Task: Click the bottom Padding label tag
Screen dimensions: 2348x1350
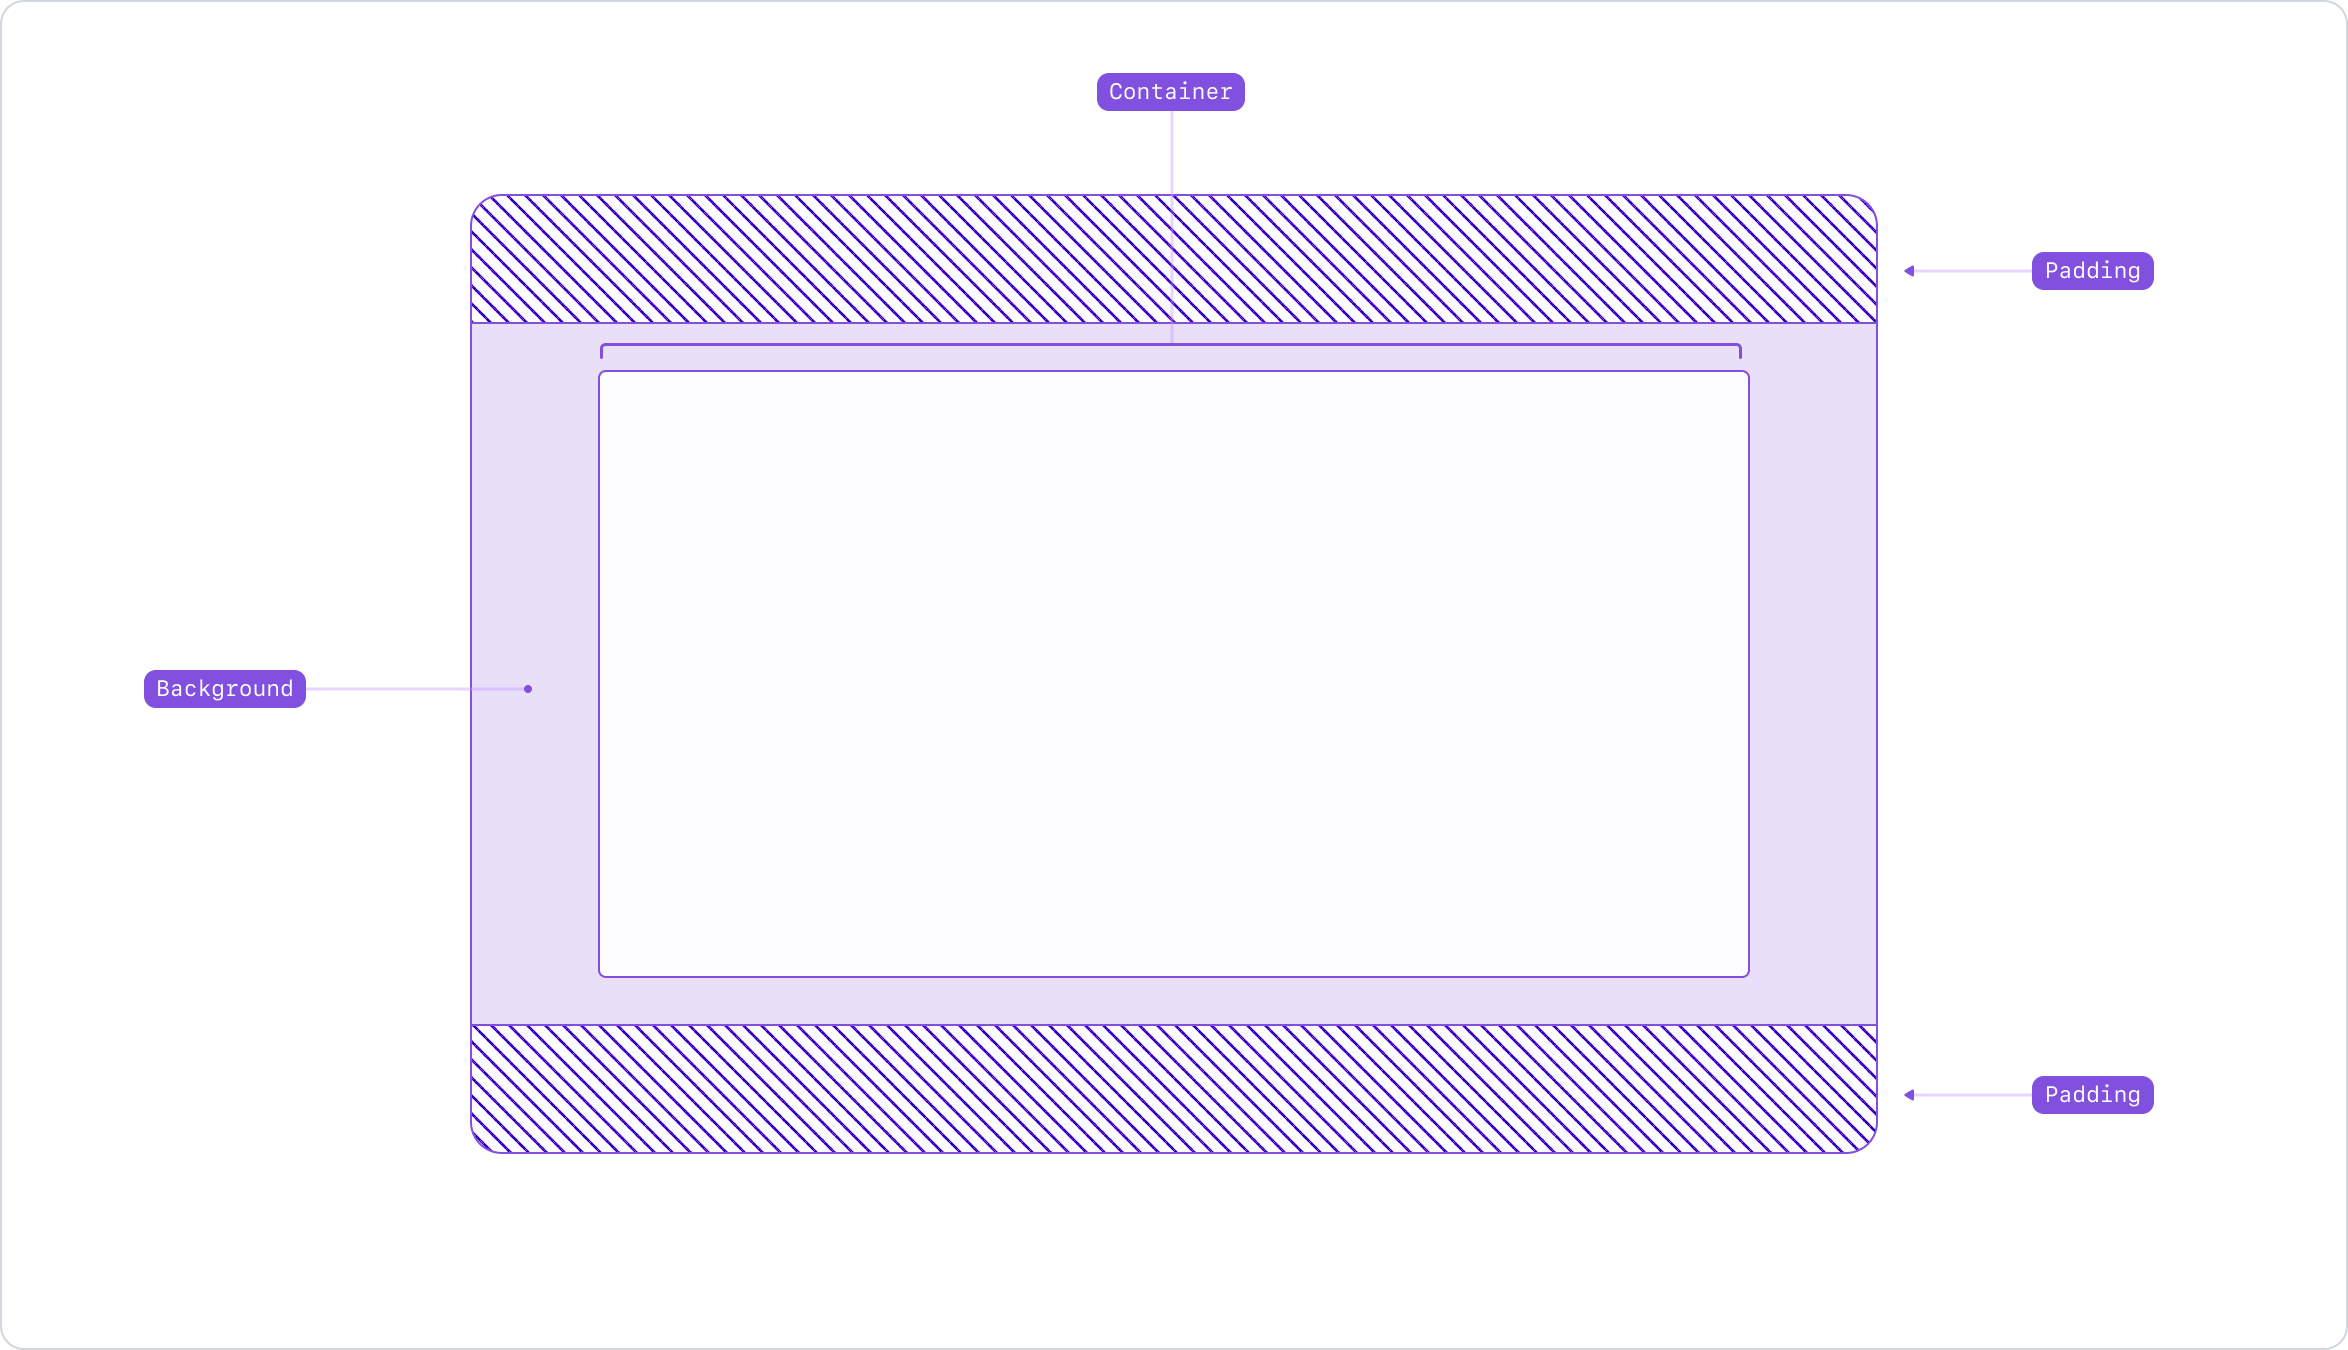Action: point(2093,1094)
